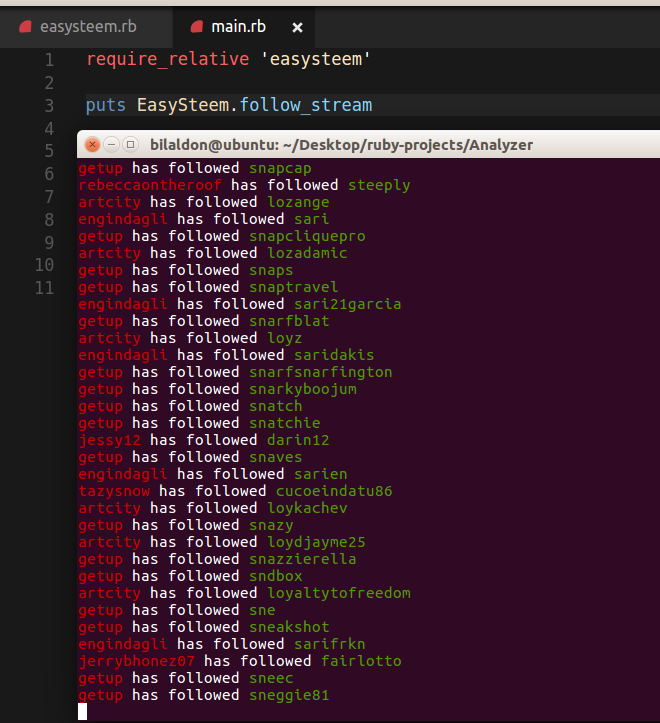The width and height of the screenshot is (660, 723).
Task: Click snarfsnarfington in the terminal output
Action: [x=321, y=372]
